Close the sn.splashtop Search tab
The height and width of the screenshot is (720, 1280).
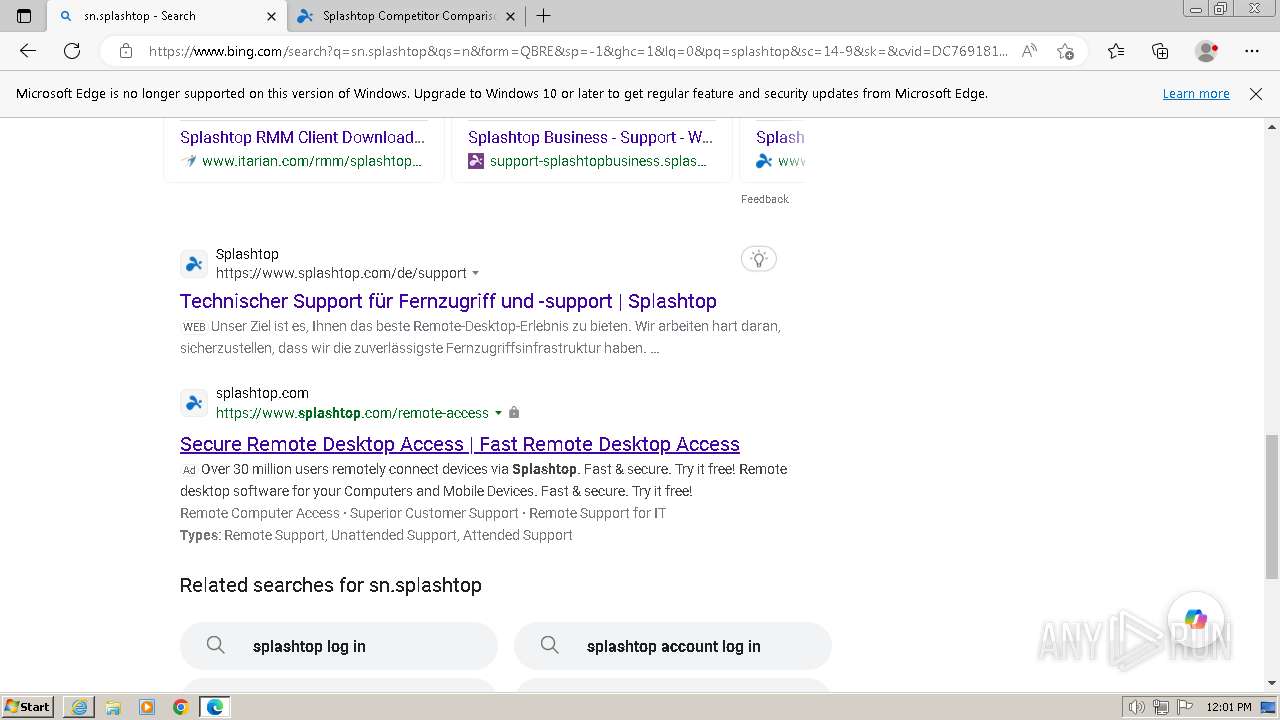tap(271, 16)
